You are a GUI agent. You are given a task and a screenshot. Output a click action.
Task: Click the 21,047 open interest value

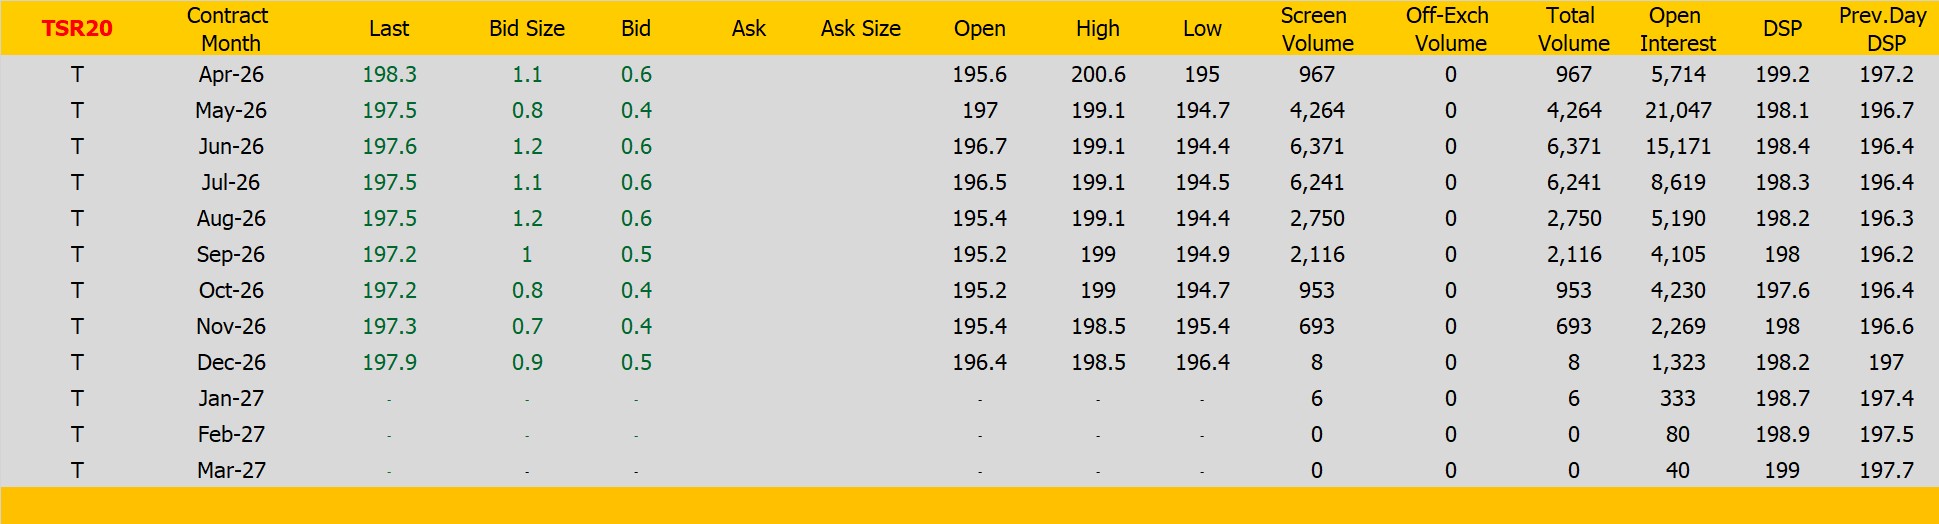1678,111
